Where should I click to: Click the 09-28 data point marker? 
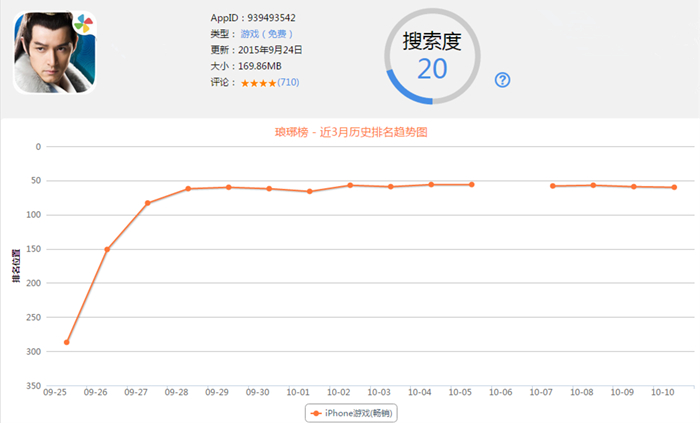point(188,188)
